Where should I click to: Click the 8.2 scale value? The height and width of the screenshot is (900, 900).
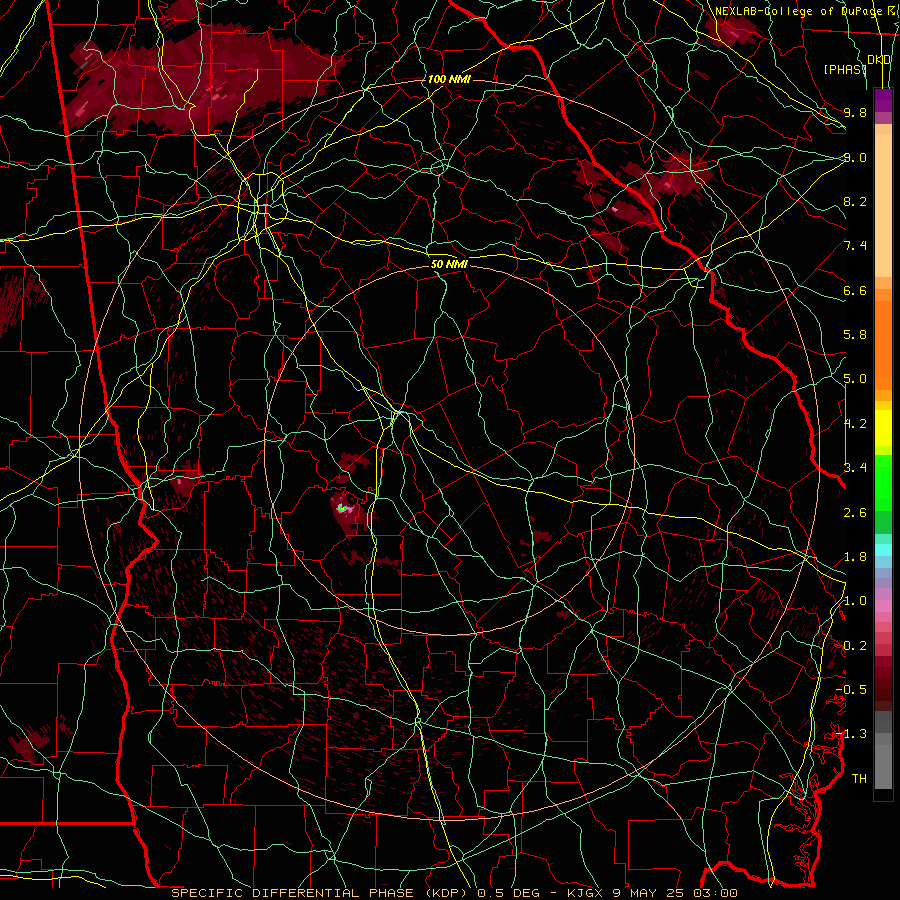(855, 201)
